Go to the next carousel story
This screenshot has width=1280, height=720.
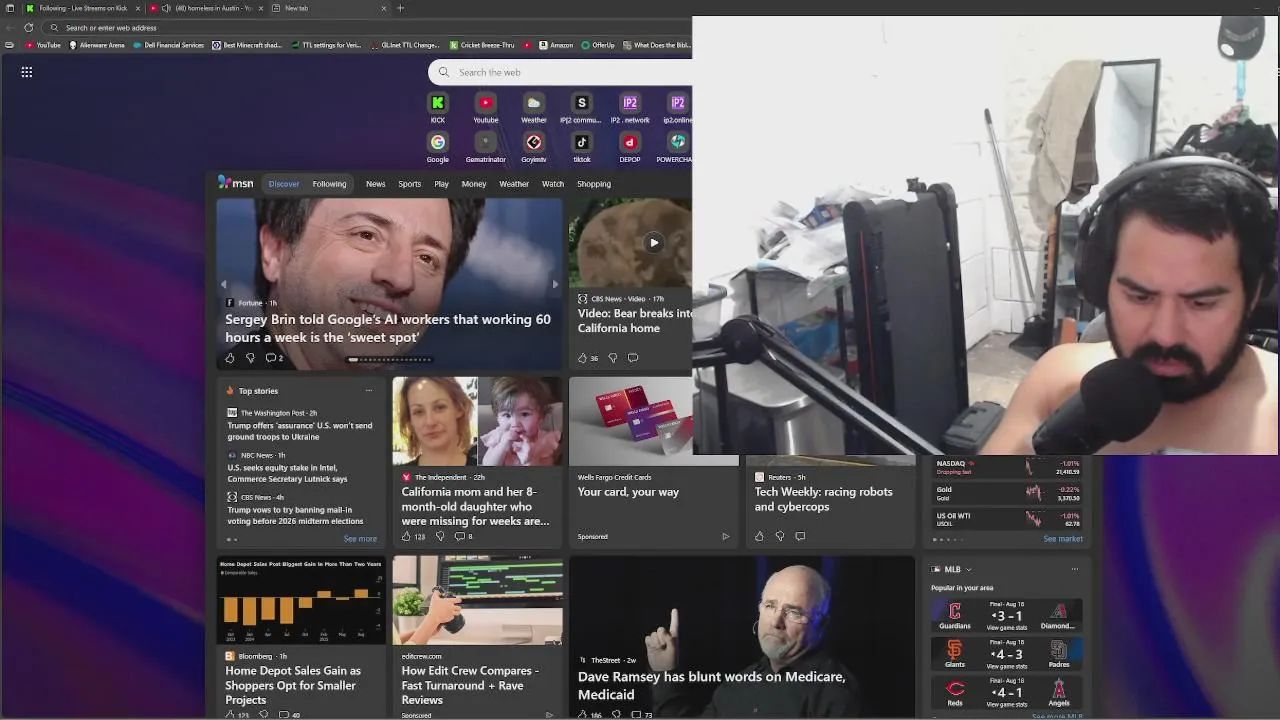pos(555,284)
